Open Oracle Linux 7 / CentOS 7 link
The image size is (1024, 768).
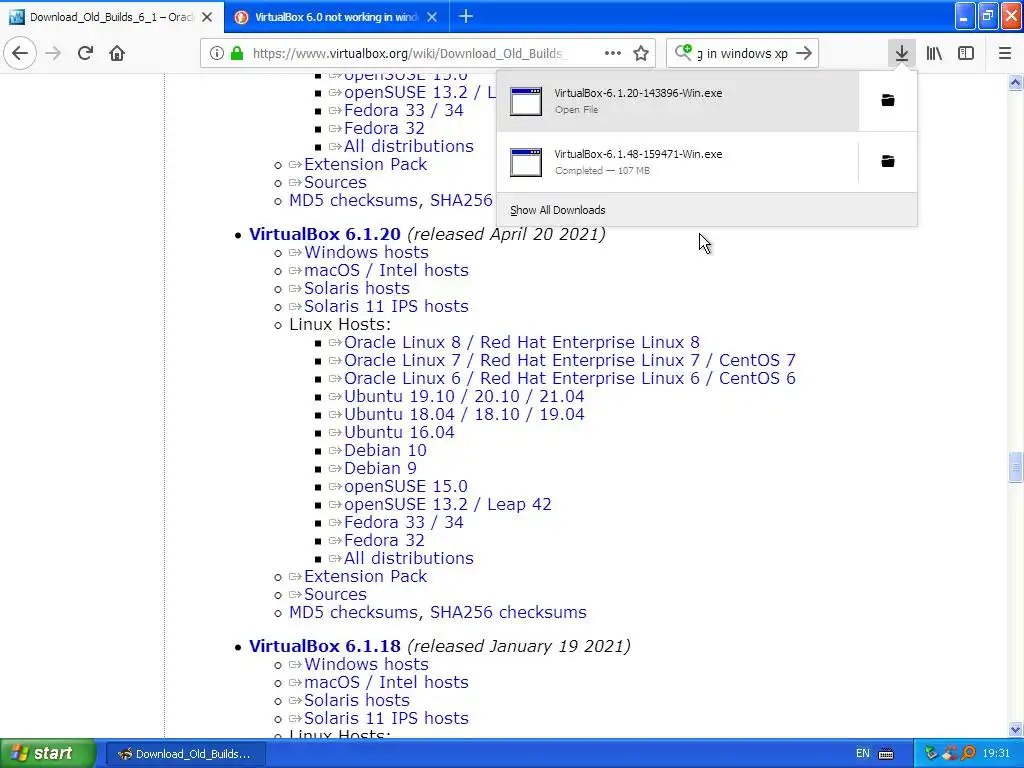click(x=569, y=360)
